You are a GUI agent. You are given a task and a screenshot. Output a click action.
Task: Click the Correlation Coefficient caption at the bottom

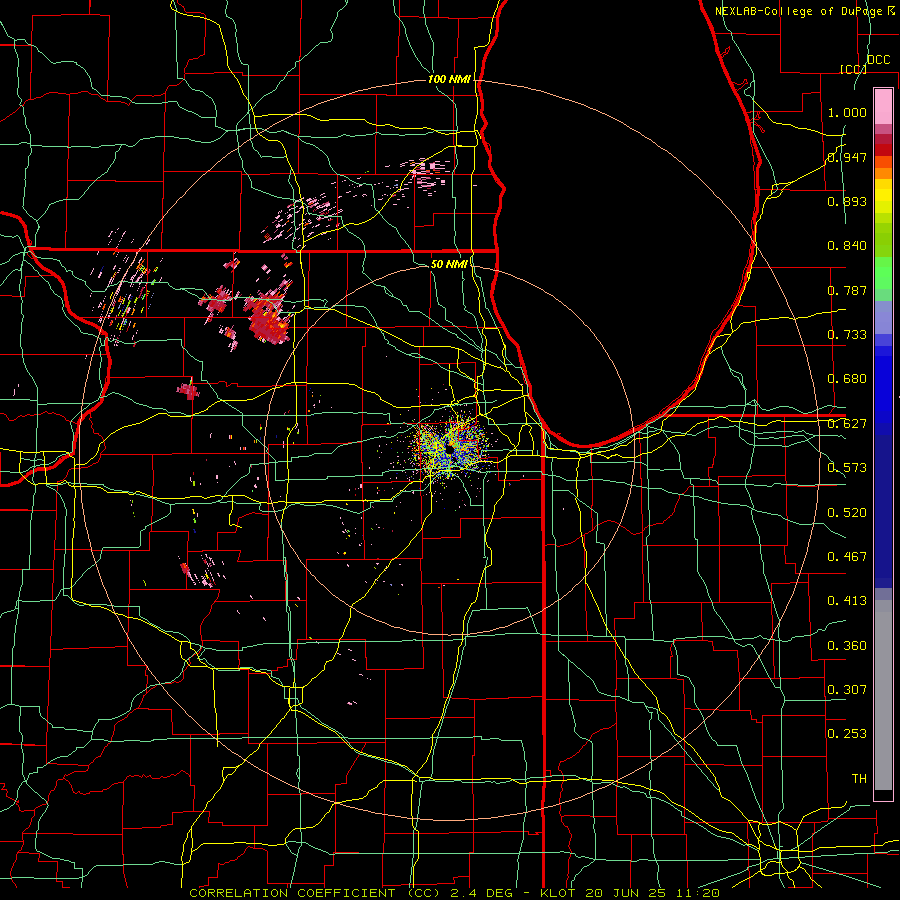455,893
